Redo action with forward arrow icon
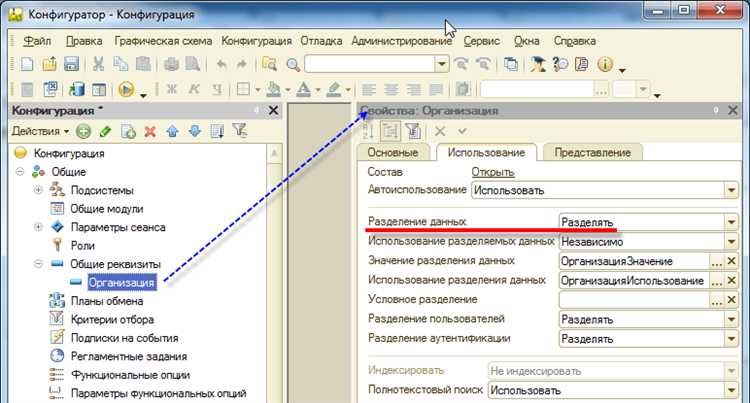 pos(242,64)
